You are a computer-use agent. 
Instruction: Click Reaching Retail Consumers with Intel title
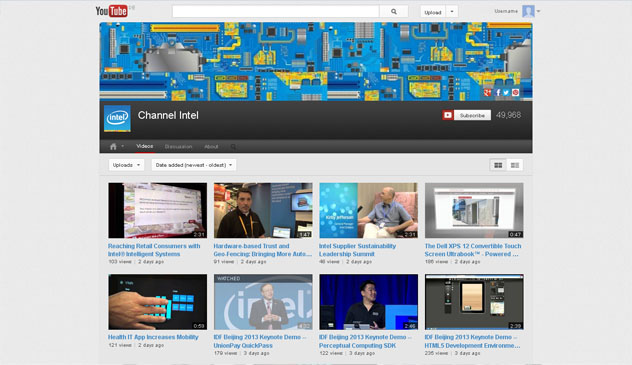coord(154,250)
